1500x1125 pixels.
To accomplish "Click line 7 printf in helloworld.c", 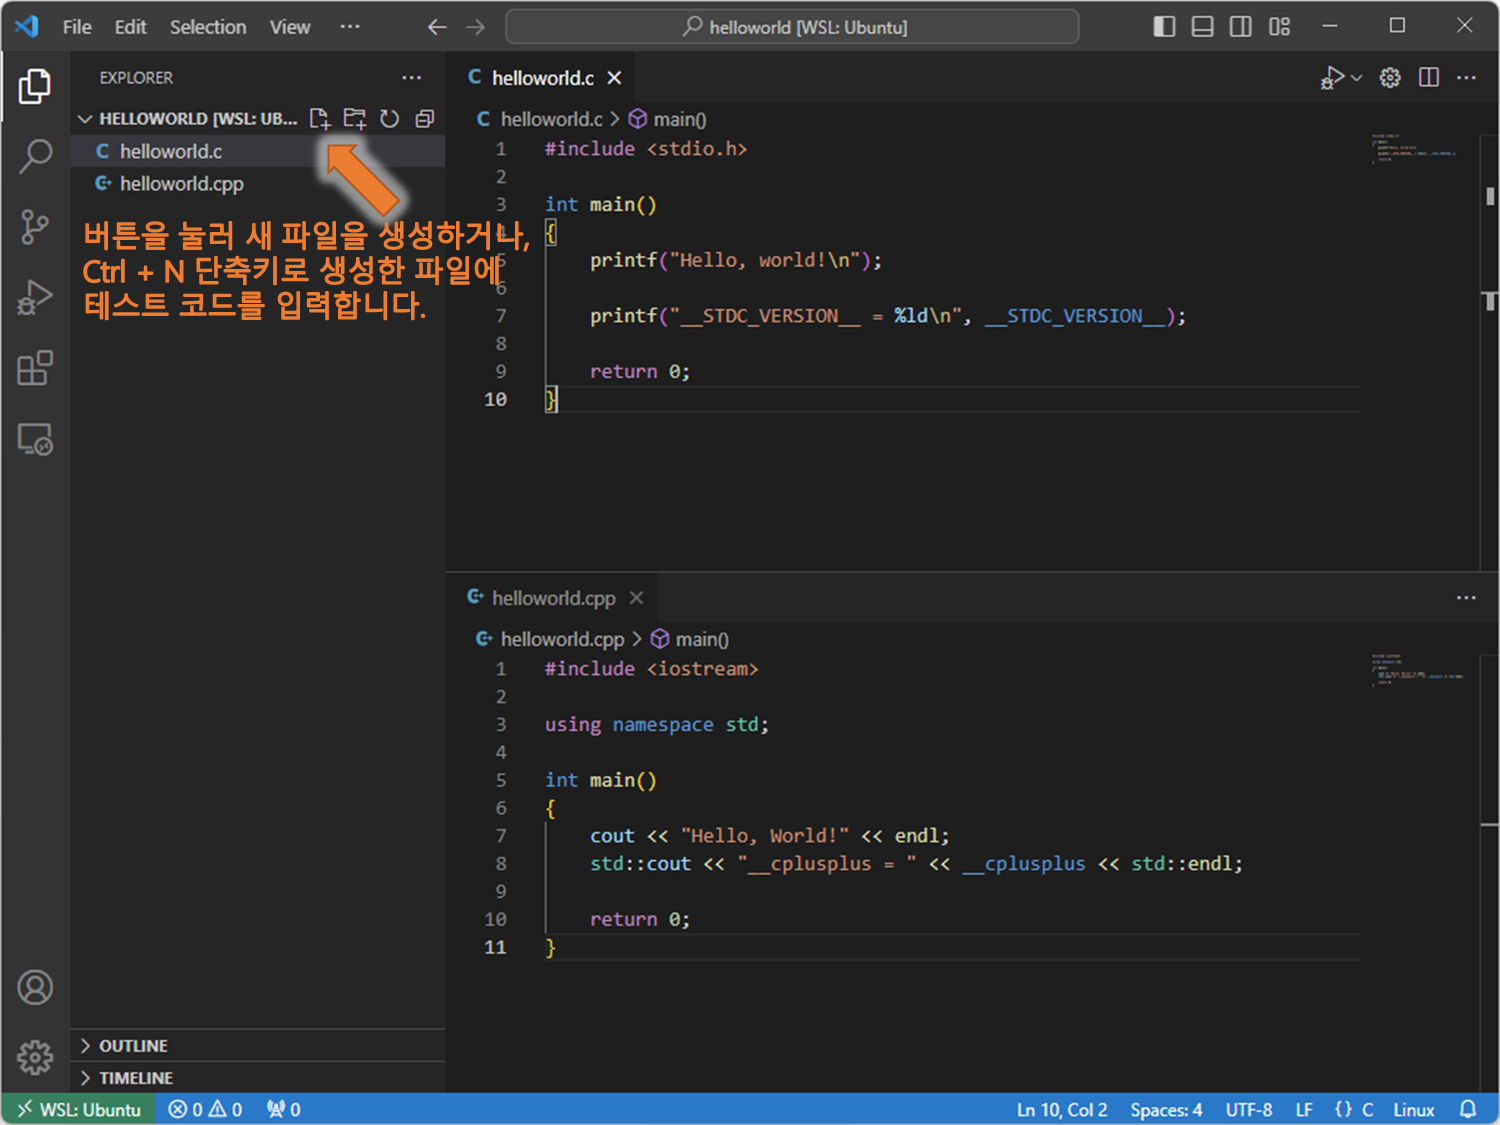I will (887, 316).
